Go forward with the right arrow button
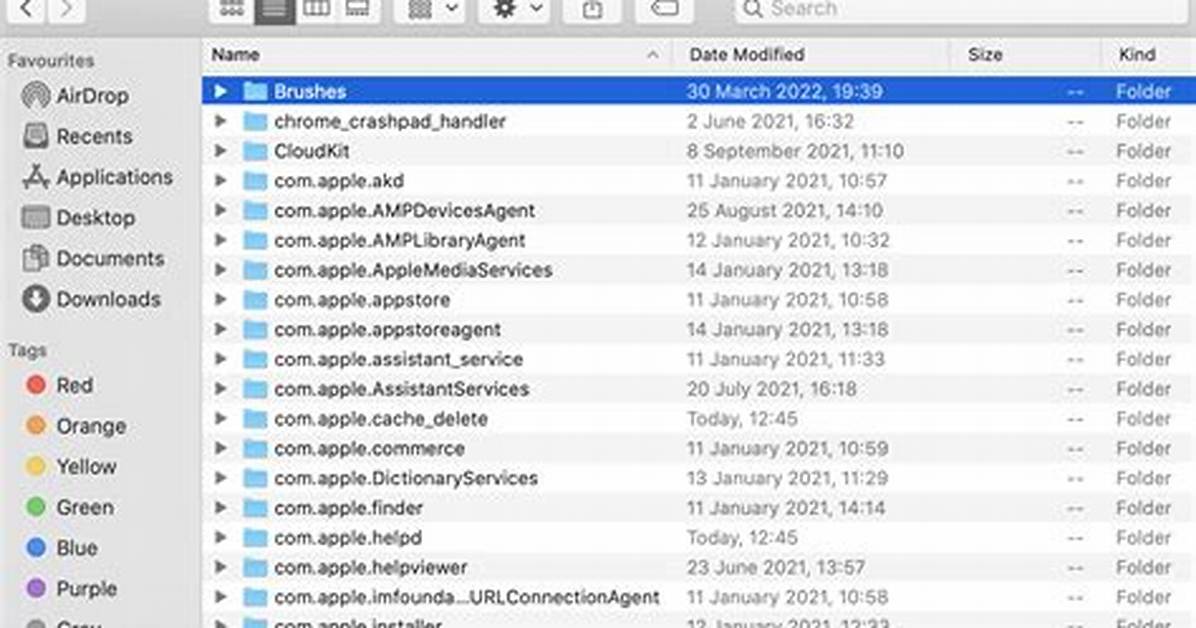The image size is (1196, 628). pos(66,9)
